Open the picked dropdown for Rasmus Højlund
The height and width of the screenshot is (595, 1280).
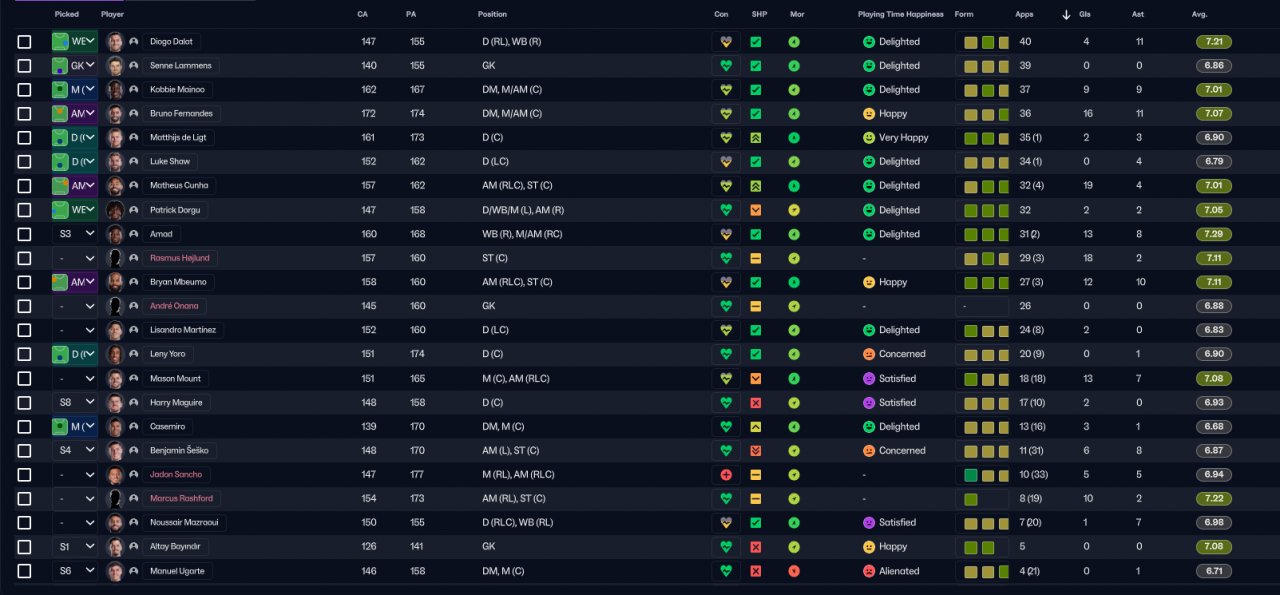pos(75,258)
